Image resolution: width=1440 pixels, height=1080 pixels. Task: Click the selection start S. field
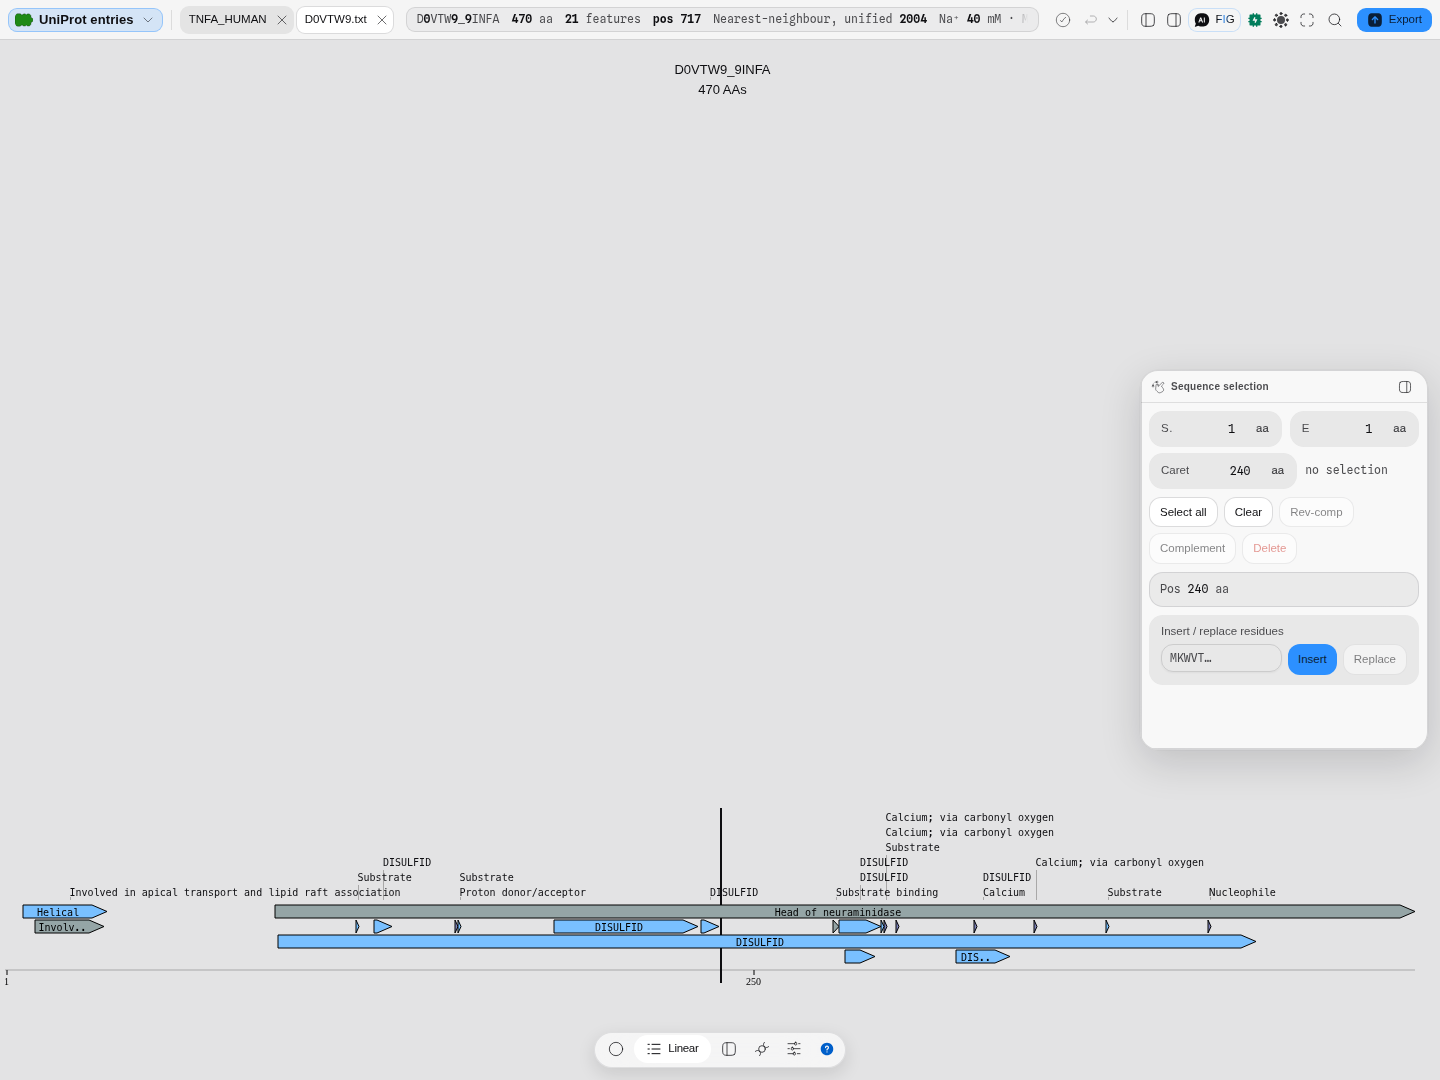click(x=1215, y=429)
